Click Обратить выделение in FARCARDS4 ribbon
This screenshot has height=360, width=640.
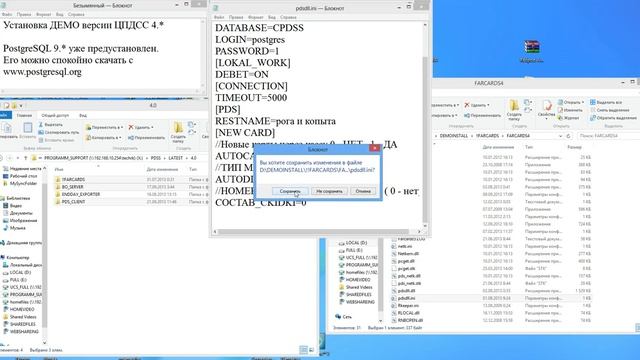tap(613, 118)
